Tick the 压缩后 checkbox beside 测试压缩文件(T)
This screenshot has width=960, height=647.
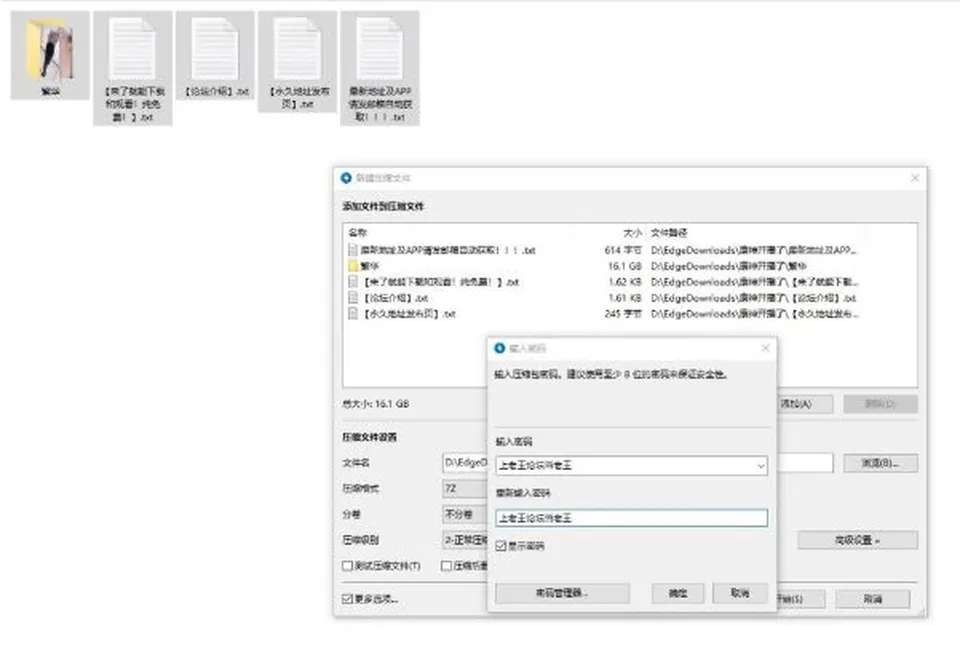coord(446,566)
